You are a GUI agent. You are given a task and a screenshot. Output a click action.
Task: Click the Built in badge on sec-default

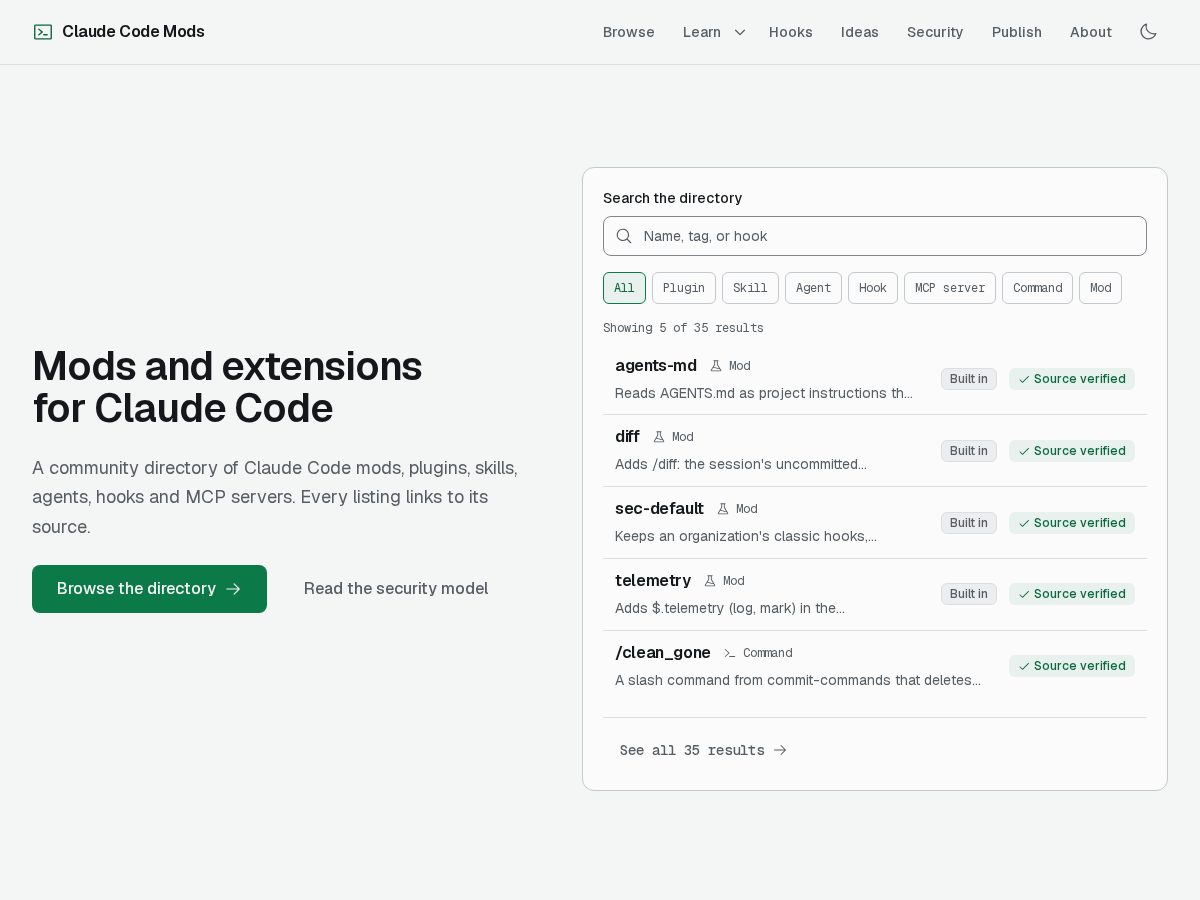pos(969,523)
